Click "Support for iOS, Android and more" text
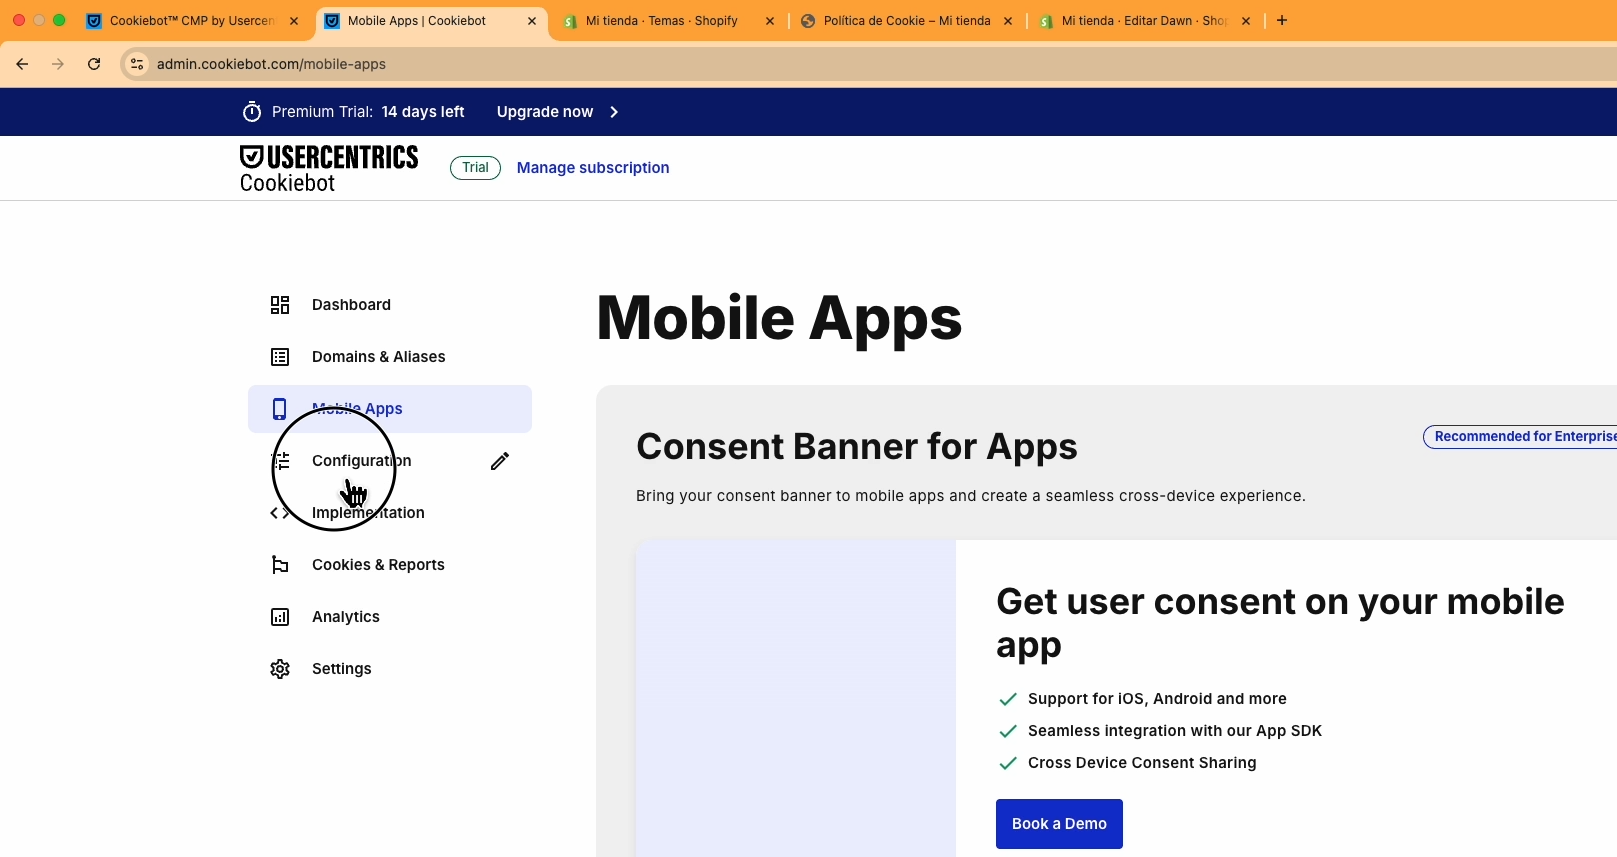Viewport: 1617px width, 857px height. (1157, 699)
